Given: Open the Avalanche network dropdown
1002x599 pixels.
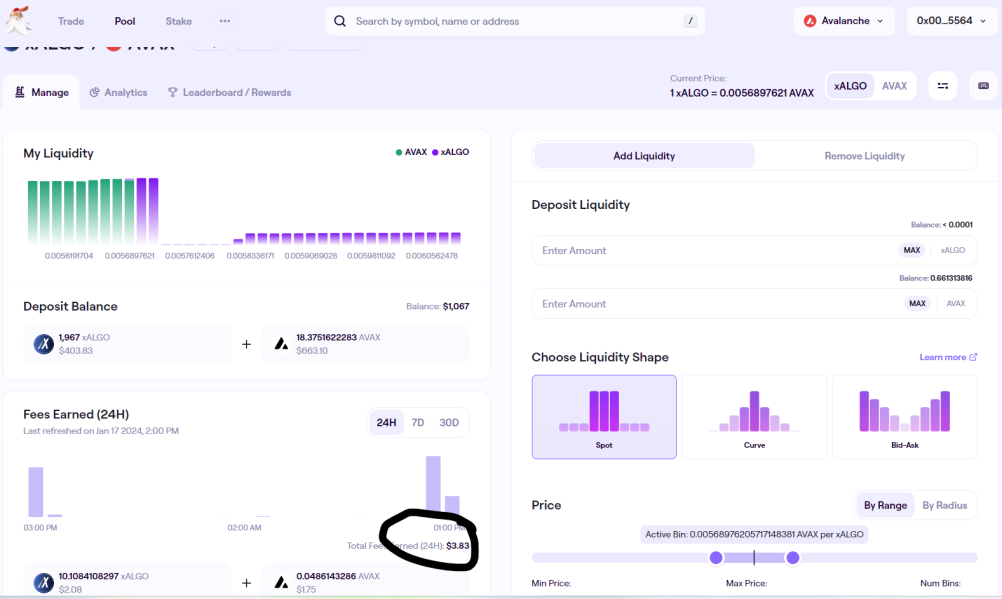Looking at the screenshot, I should click(844, 21).
